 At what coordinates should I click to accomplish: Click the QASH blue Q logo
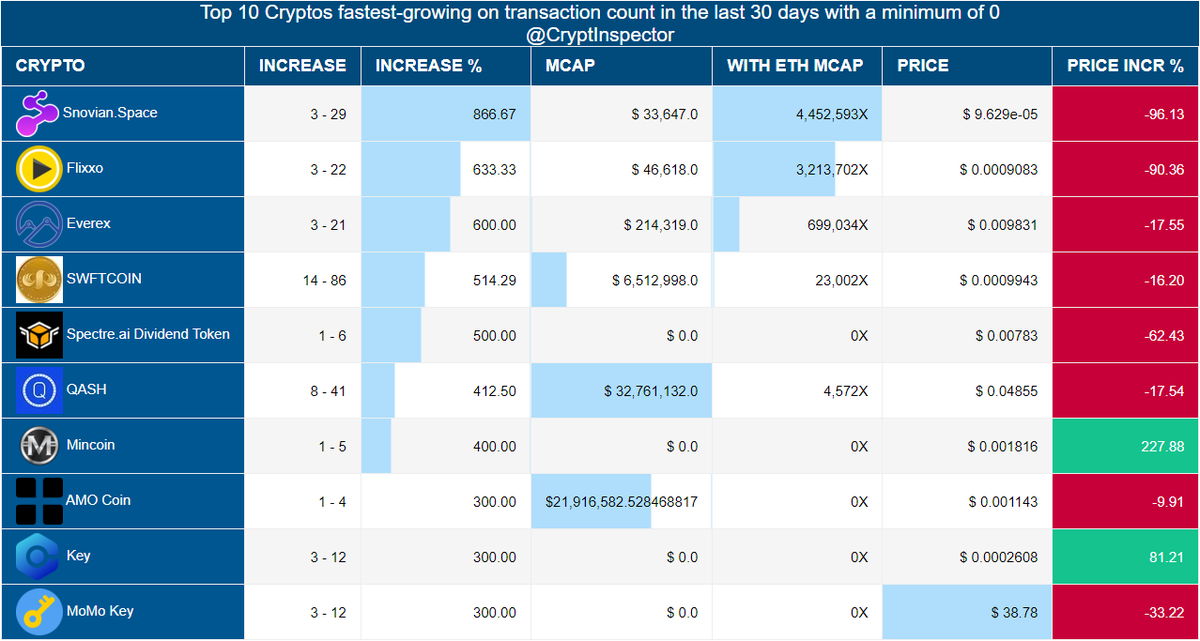pyautogui.click(x=39, y=390)
